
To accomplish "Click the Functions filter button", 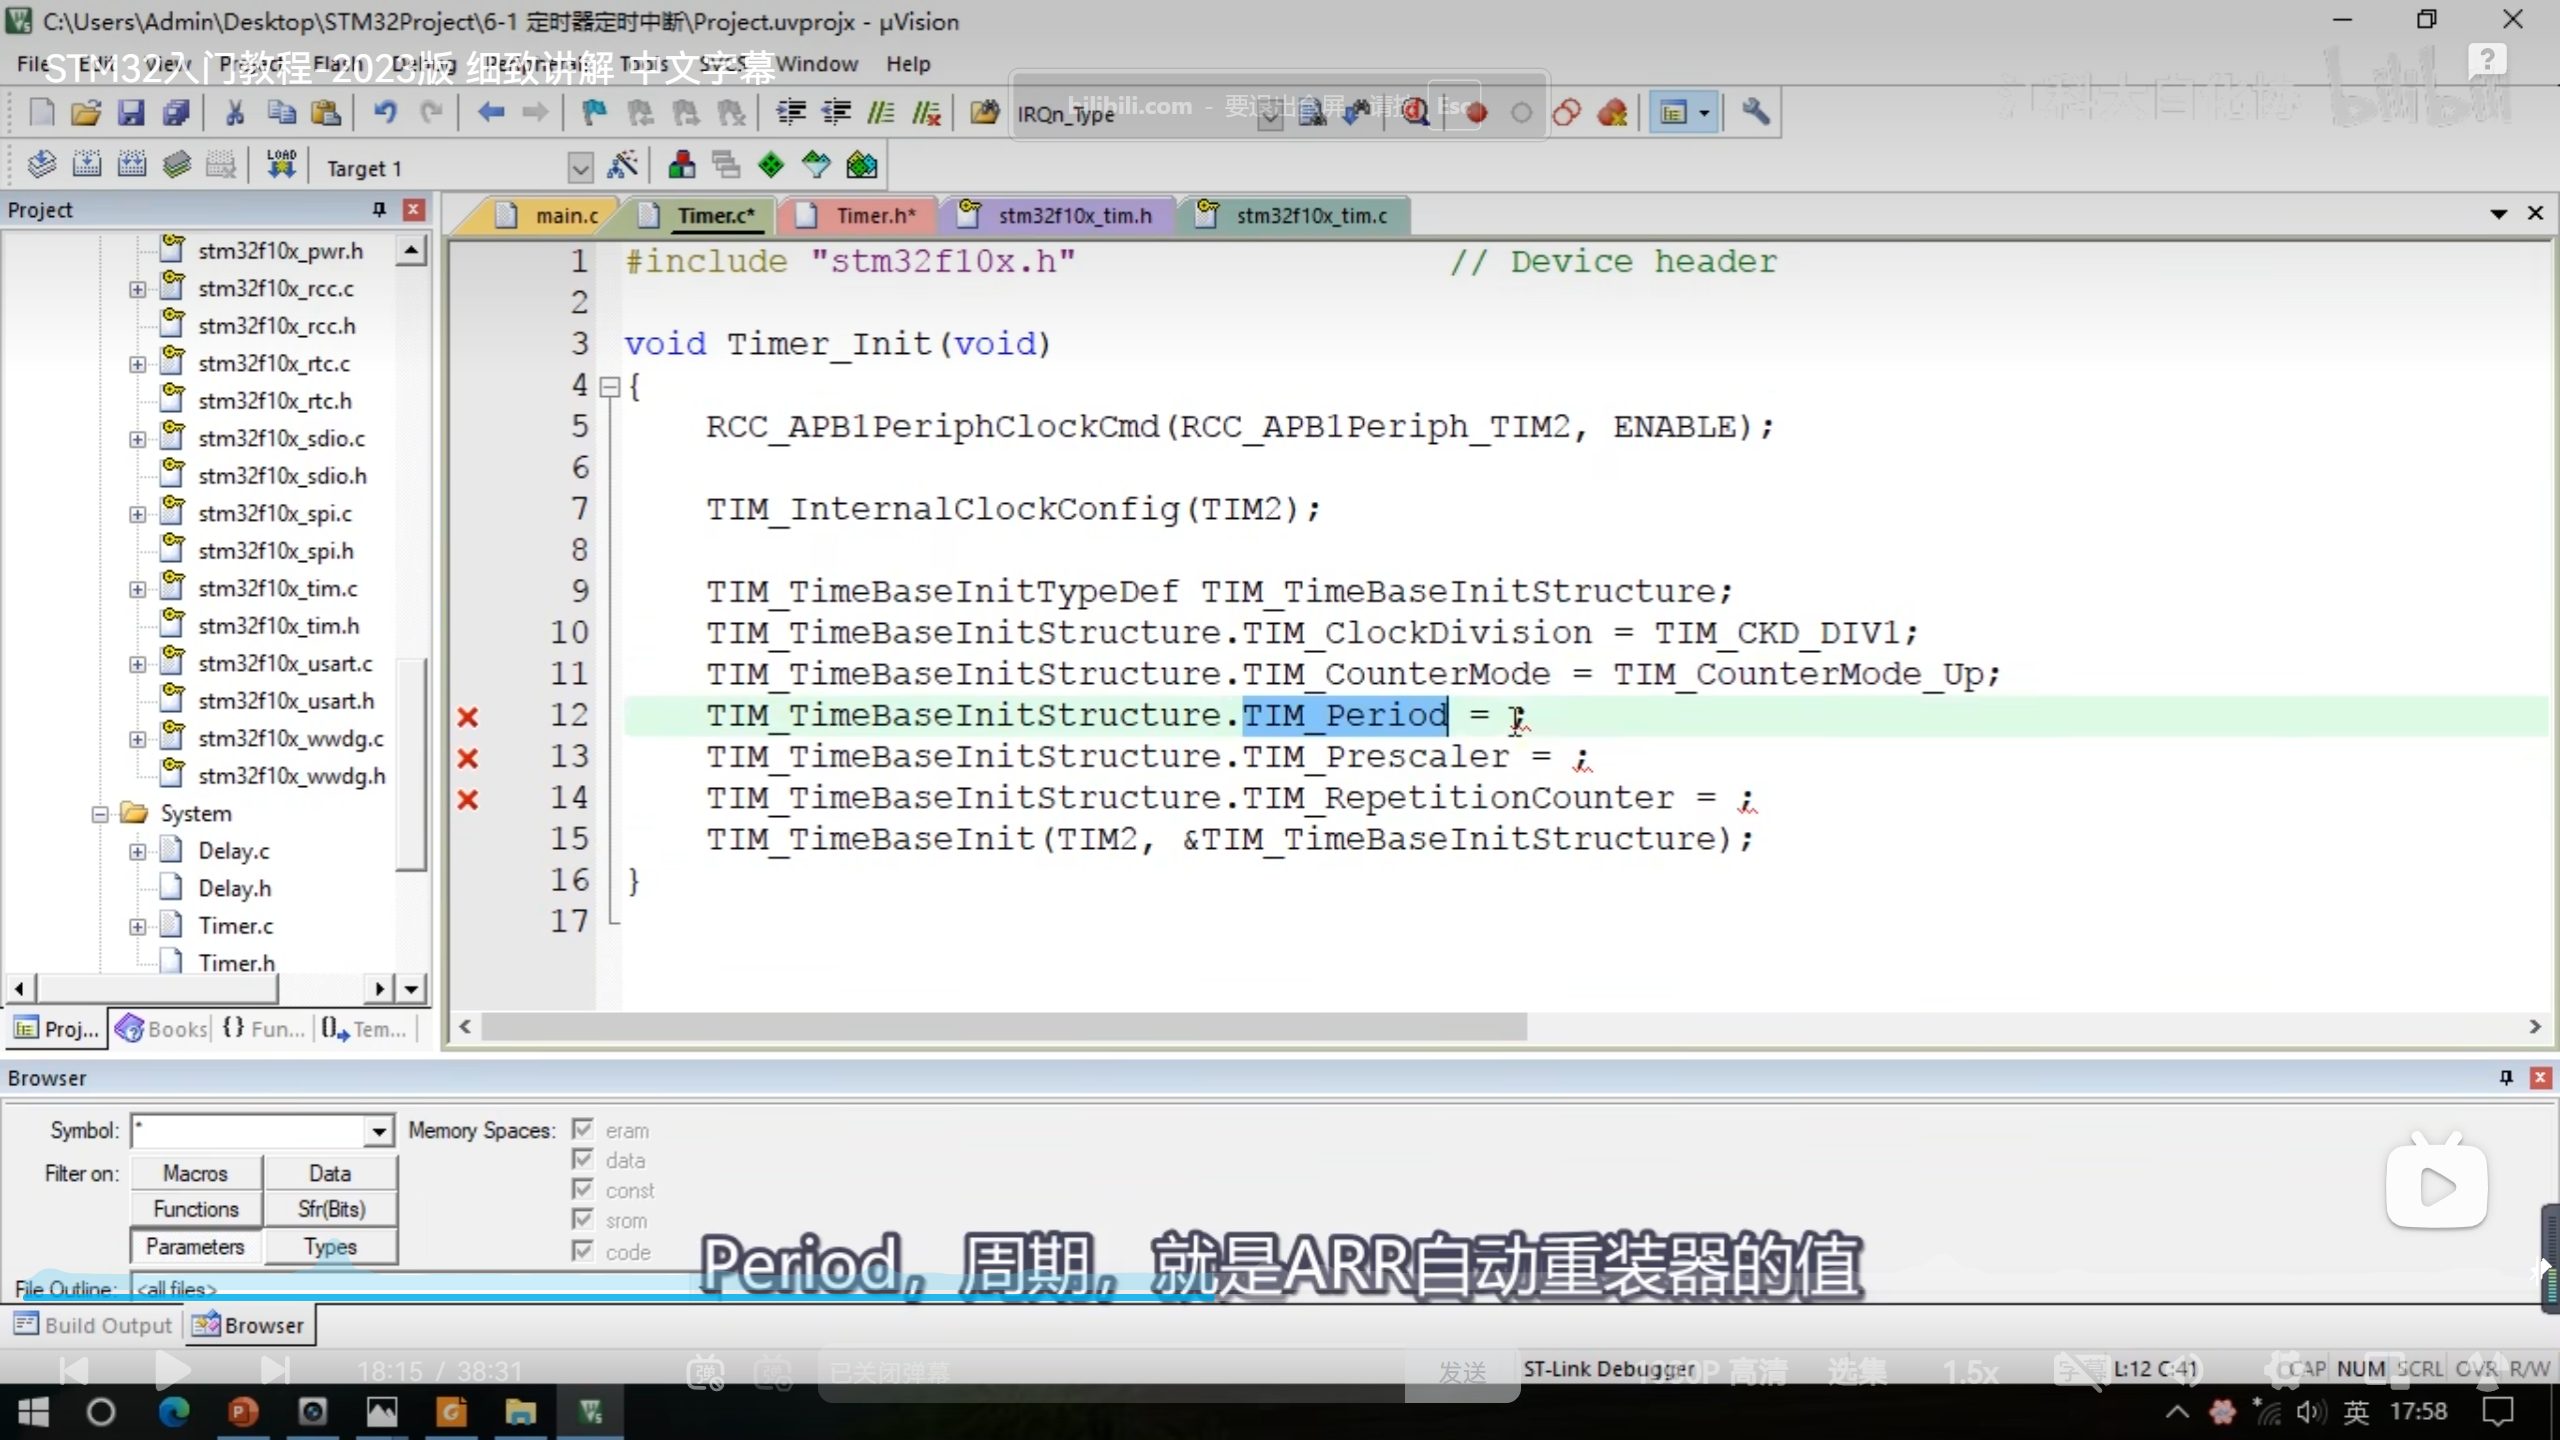I will (196, 1209).
